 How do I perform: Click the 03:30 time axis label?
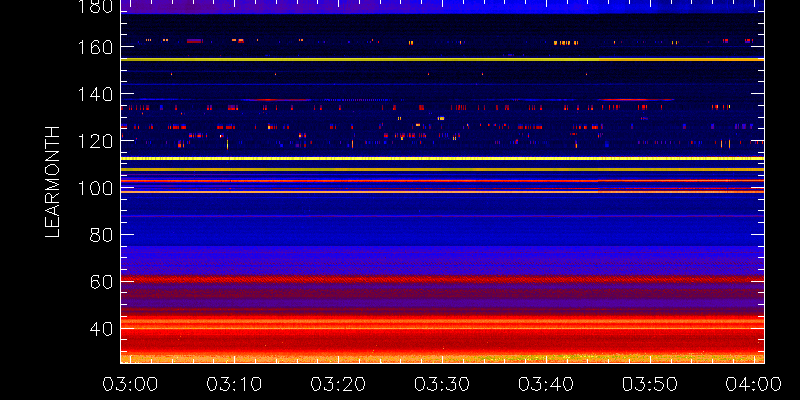coord(442,384)
